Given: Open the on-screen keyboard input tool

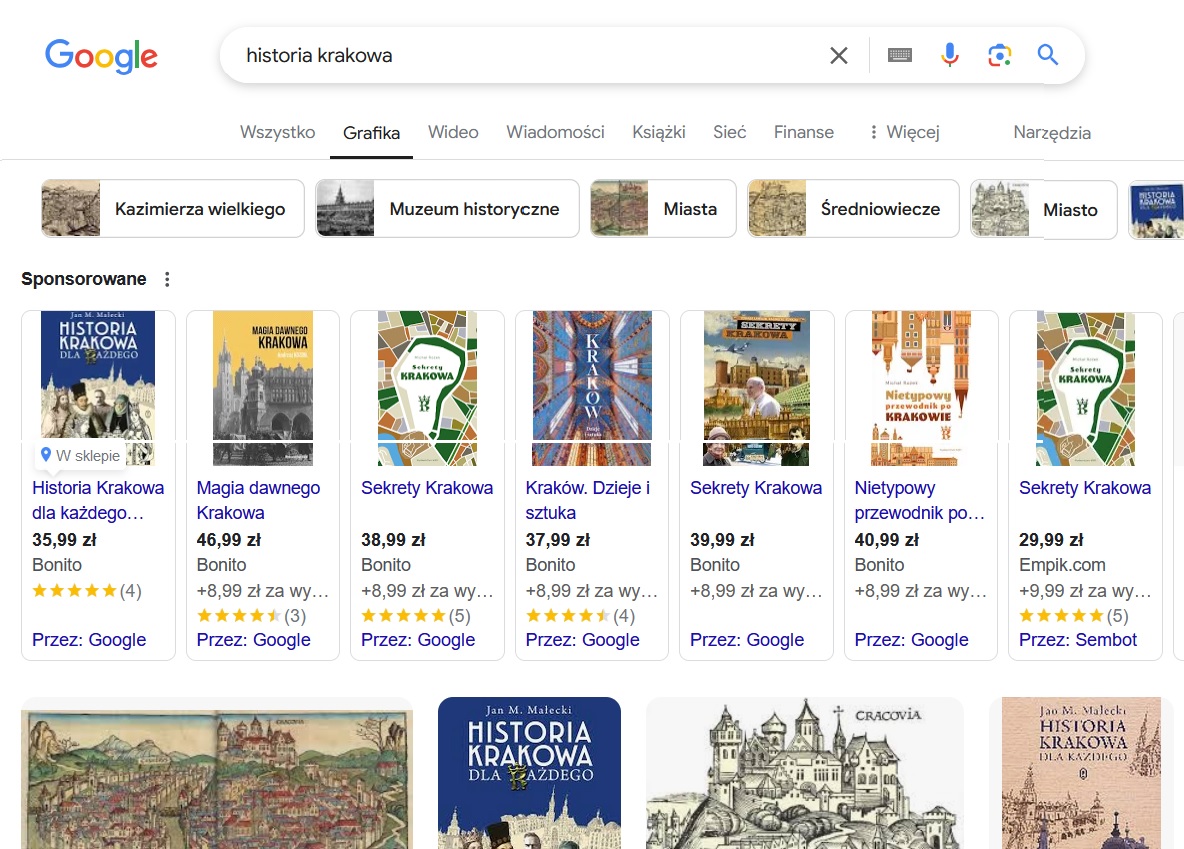Looking at the screenshot, I should (x=899, y=56).
